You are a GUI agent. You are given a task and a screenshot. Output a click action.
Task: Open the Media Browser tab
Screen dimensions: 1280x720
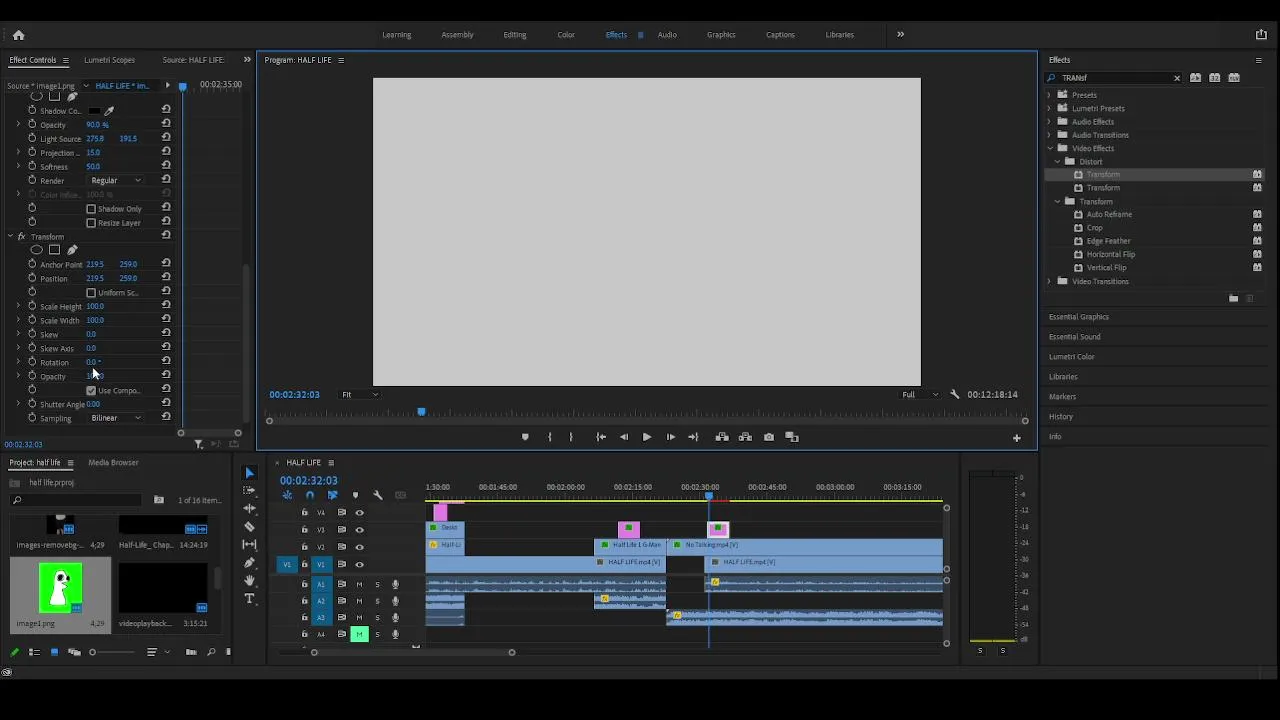pyautogui.click(x=113, y=463)
